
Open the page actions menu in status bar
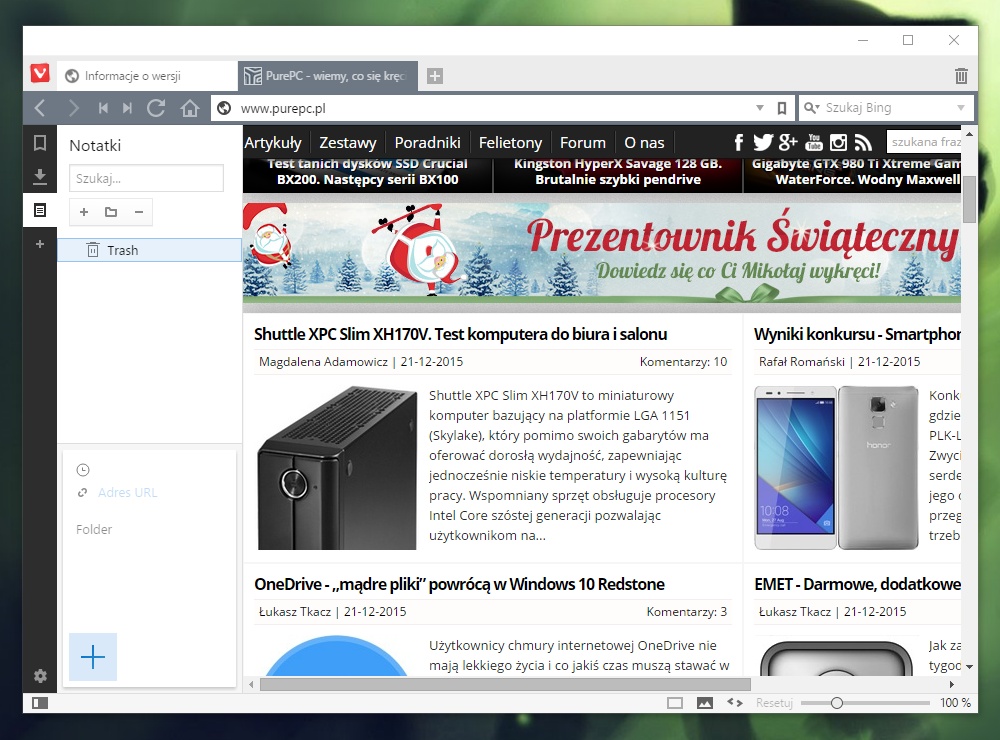pos(734,703)
